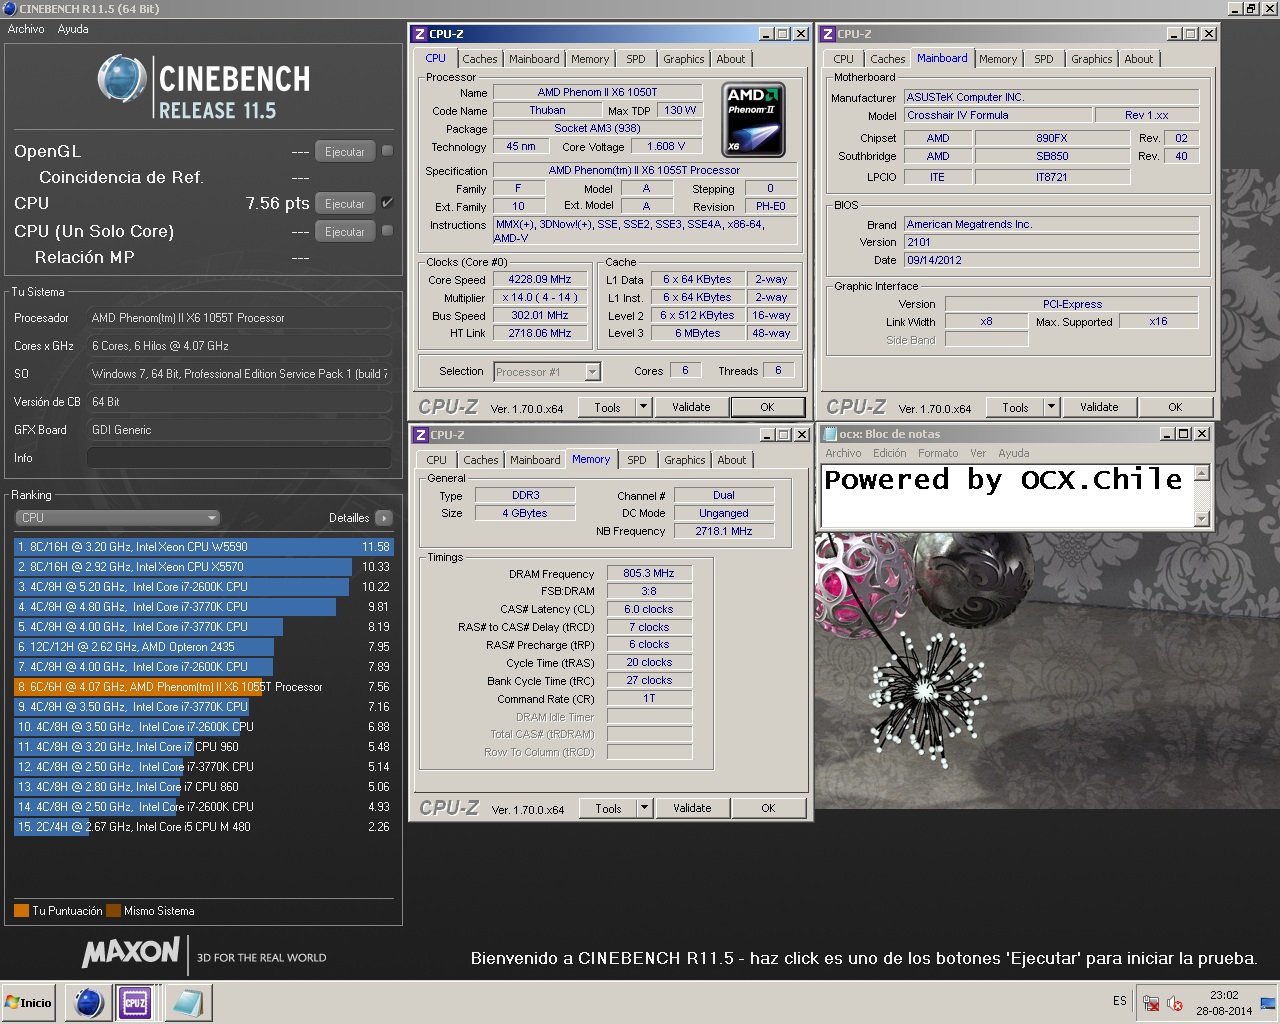This screenshot has width=1280, height=1024.
Task: Select Graphics tab in Mainboard window
Action: point(1091,59)
